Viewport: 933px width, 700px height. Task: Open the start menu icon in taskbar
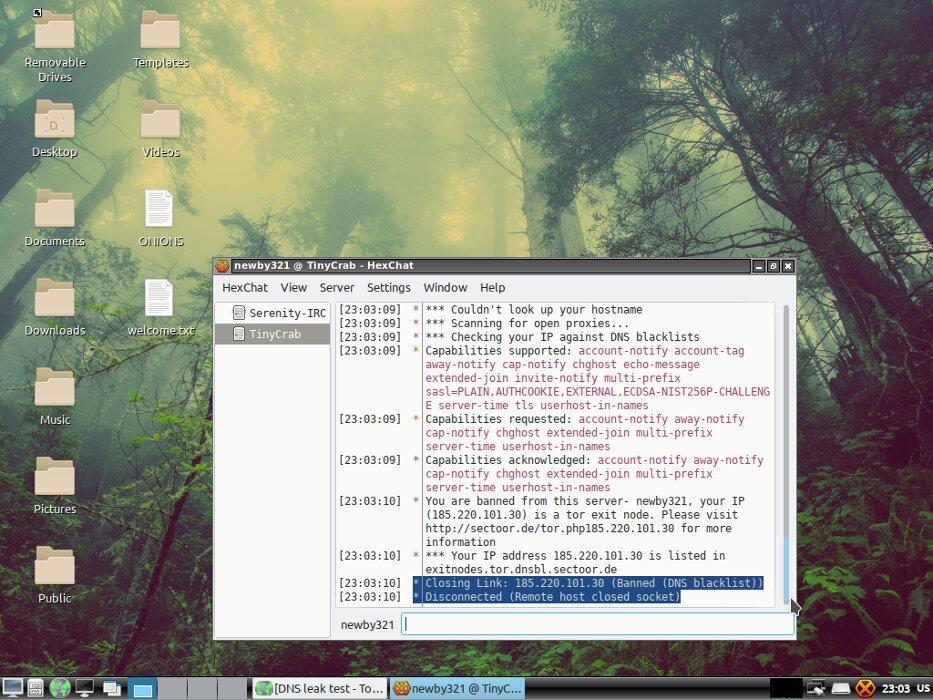click(13, 688)
